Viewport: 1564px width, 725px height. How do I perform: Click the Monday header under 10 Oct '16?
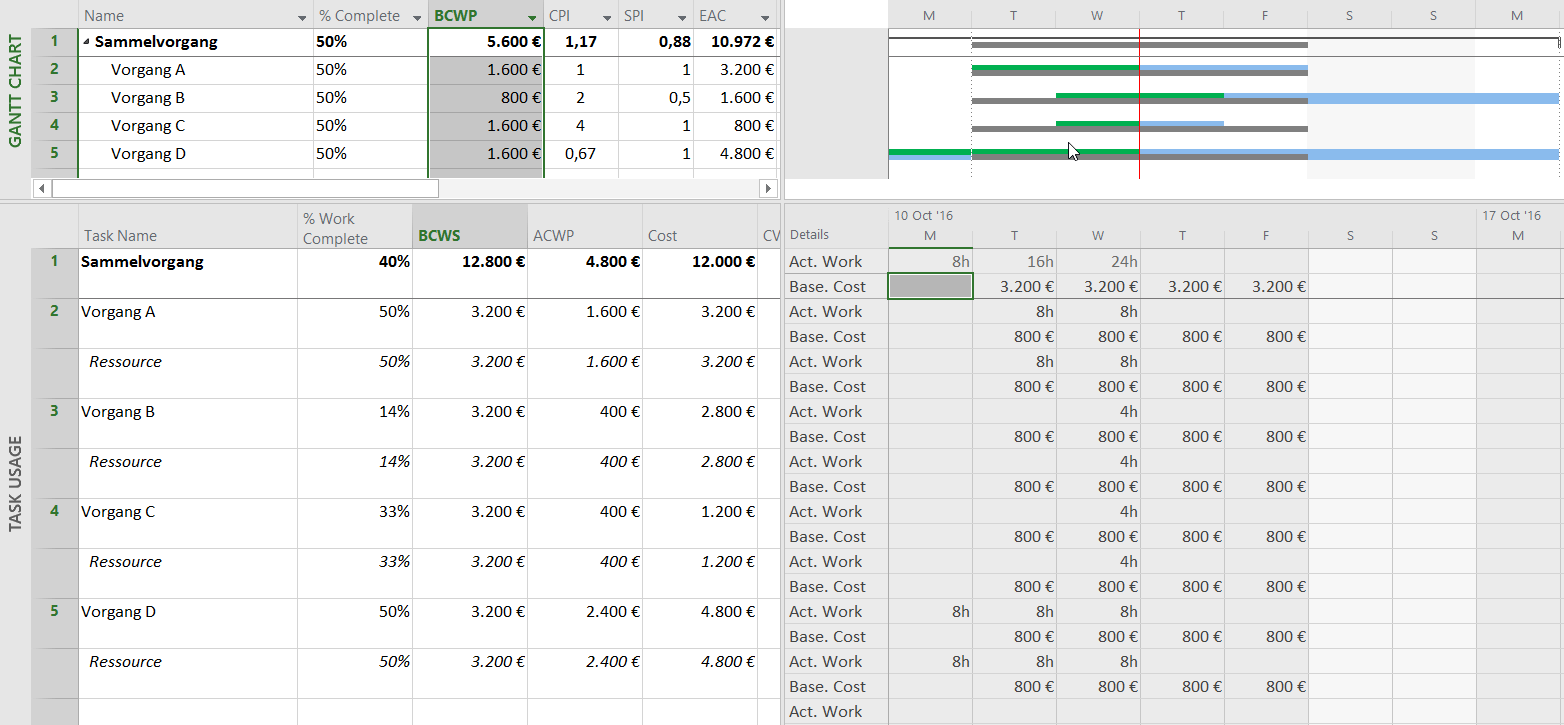click(x=930, y=236)
